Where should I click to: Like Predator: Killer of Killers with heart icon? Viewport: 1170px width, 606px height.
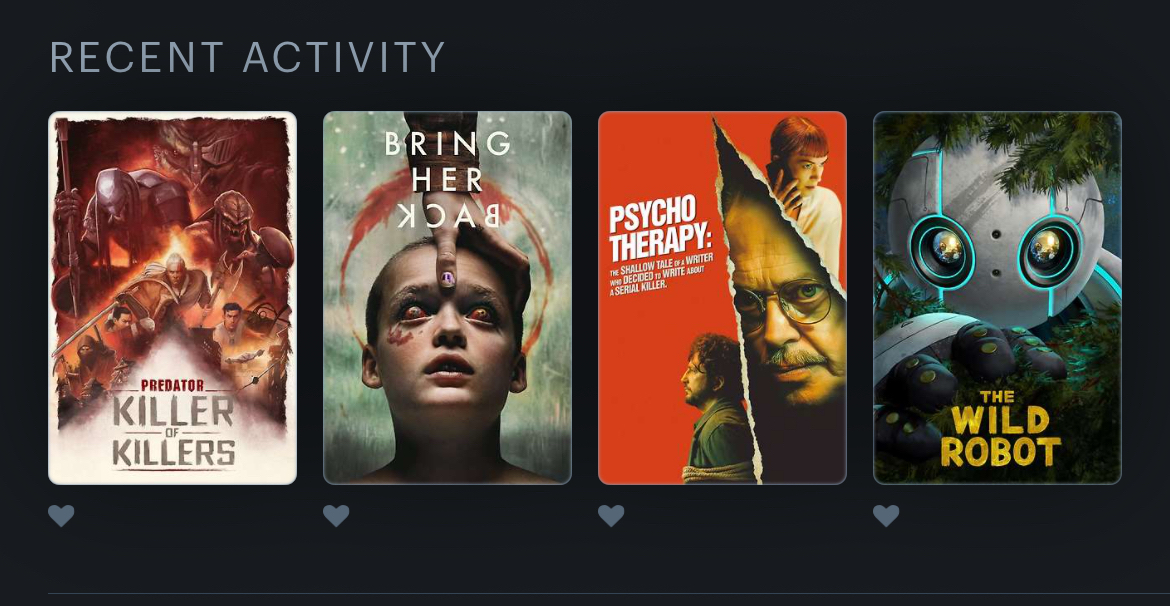click(61, 516)
